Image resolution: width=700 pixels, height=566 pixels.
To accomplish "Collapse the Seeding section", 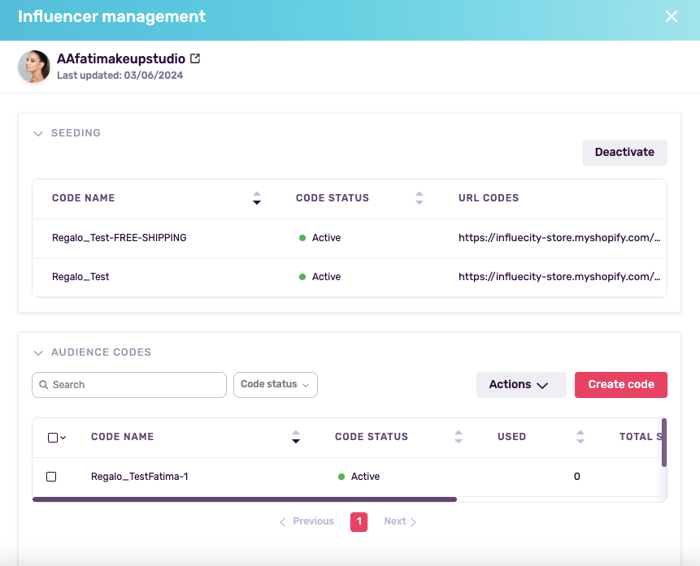I will tap(38, 133).
